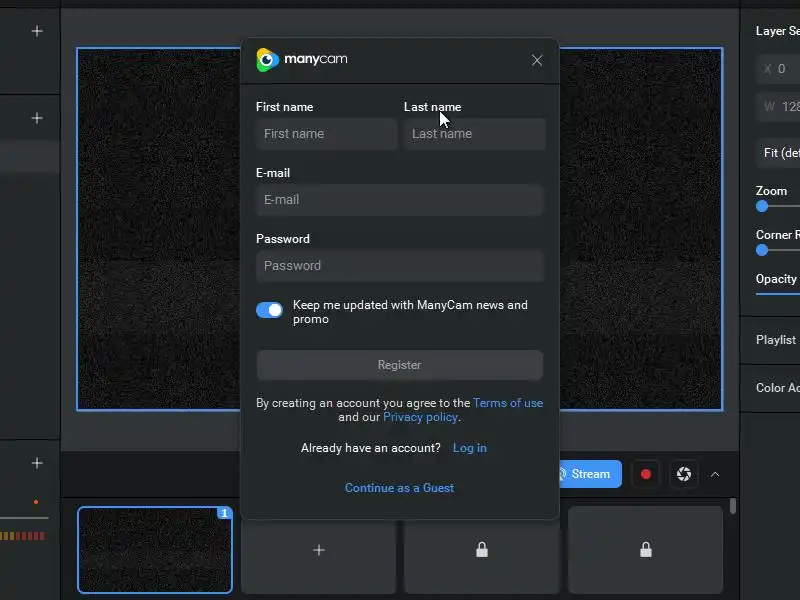Adjust the Zoom slider handle
Viewport: 800px width, 600px height.
[762, 206]
